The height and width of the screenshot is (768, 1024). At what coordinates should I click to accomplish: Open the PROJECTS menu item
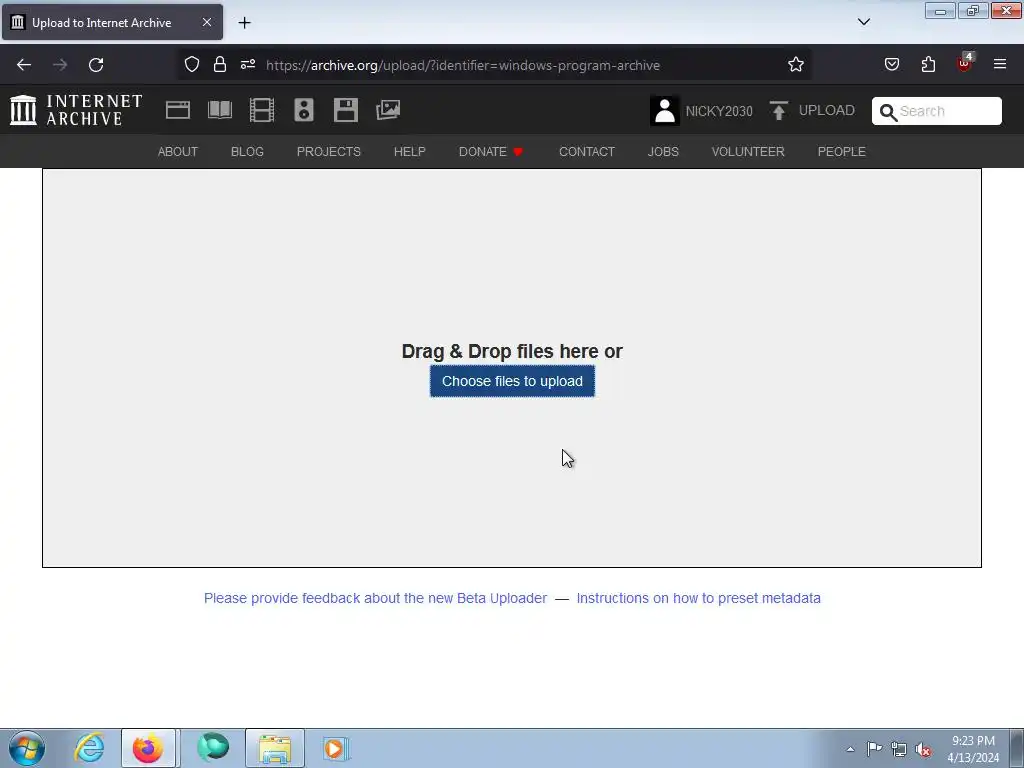[x=328, y=152]
